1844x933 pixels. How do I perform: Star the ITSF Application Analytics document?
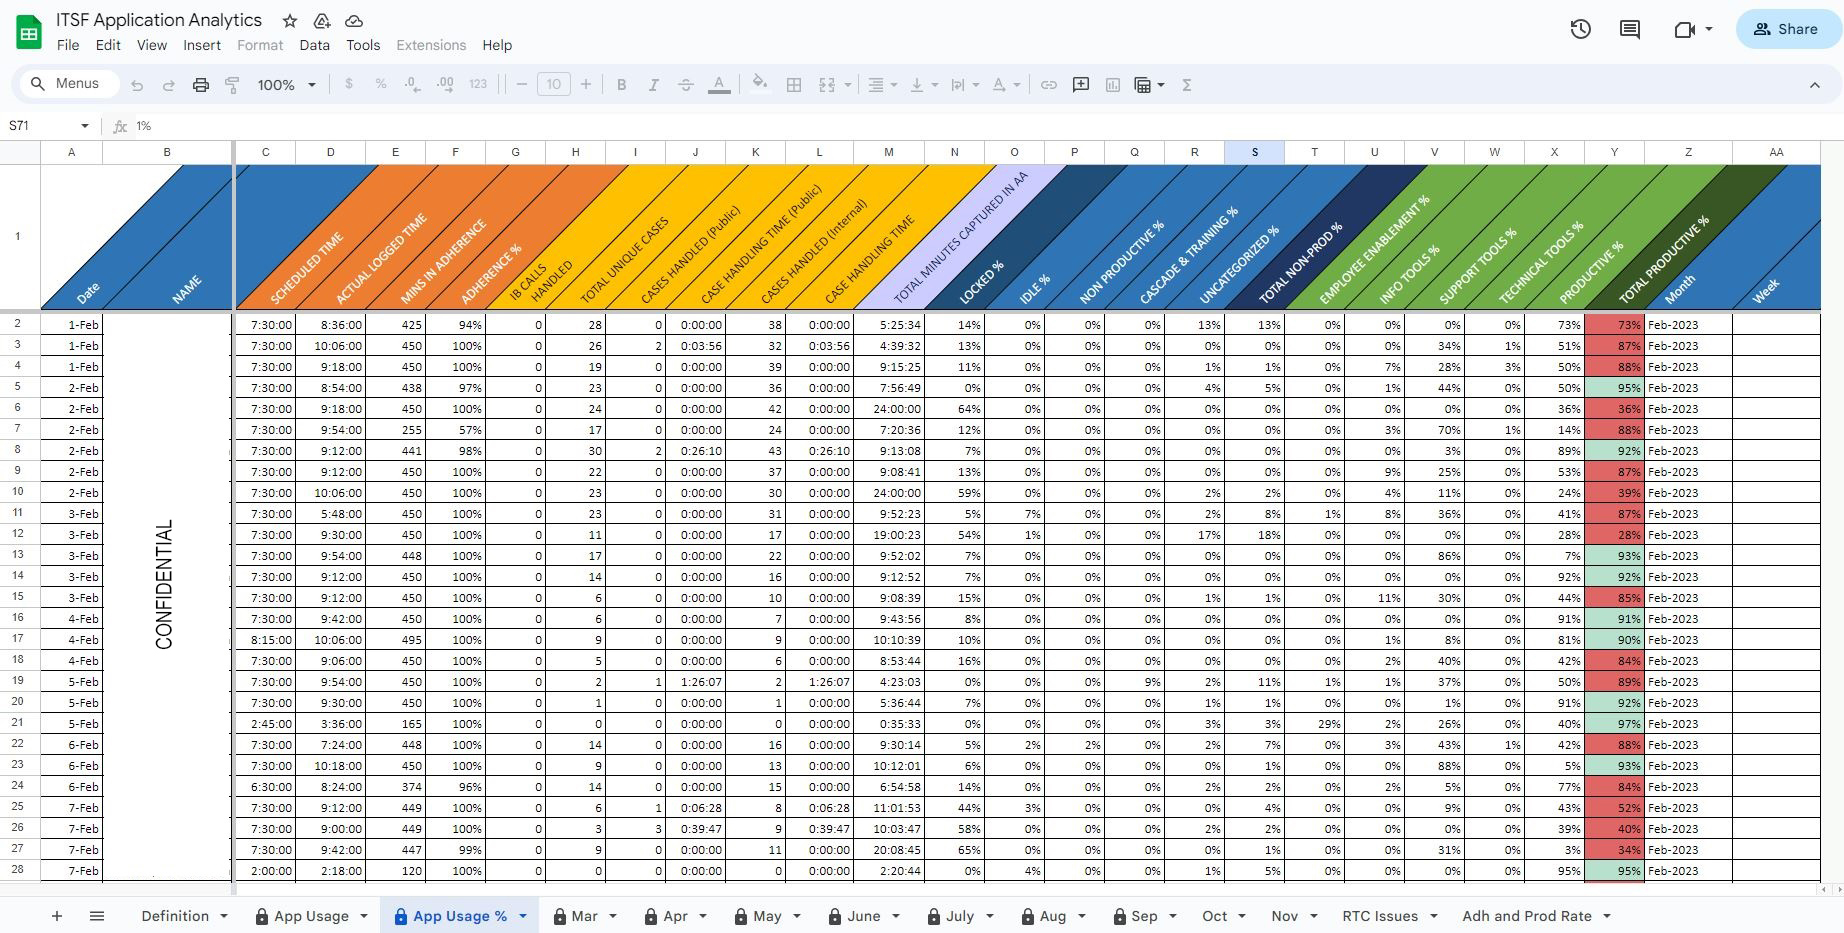coord(290,21)
